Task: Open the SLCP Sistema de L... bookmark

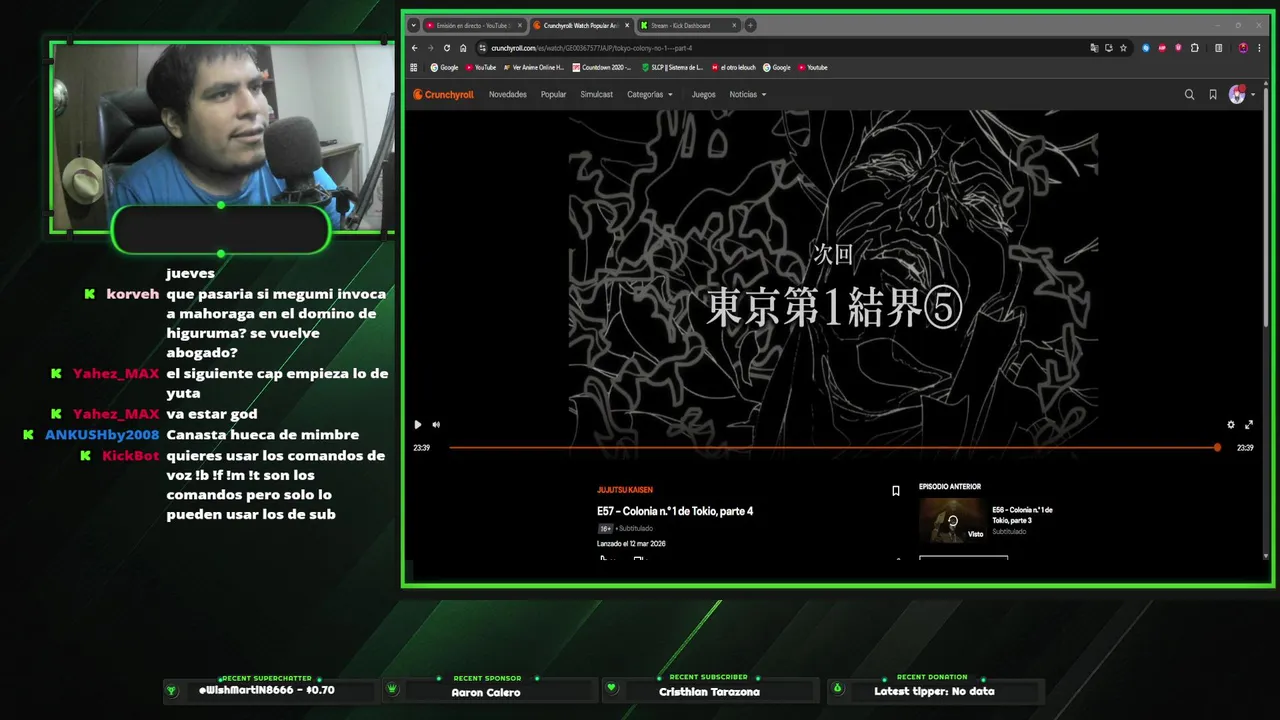Action: click(672, 68)
